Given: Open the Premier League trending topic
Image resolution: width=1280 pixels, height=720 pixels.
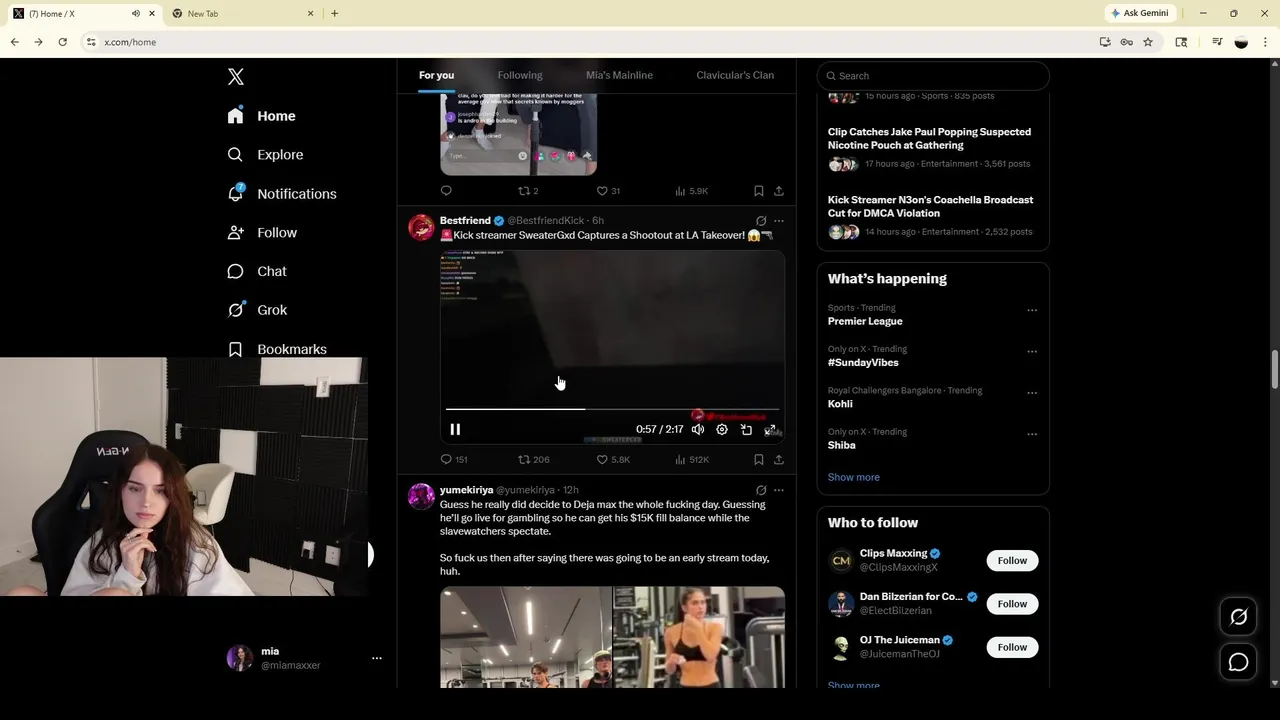Looking at the screenshot, I should tap(865, 321).
